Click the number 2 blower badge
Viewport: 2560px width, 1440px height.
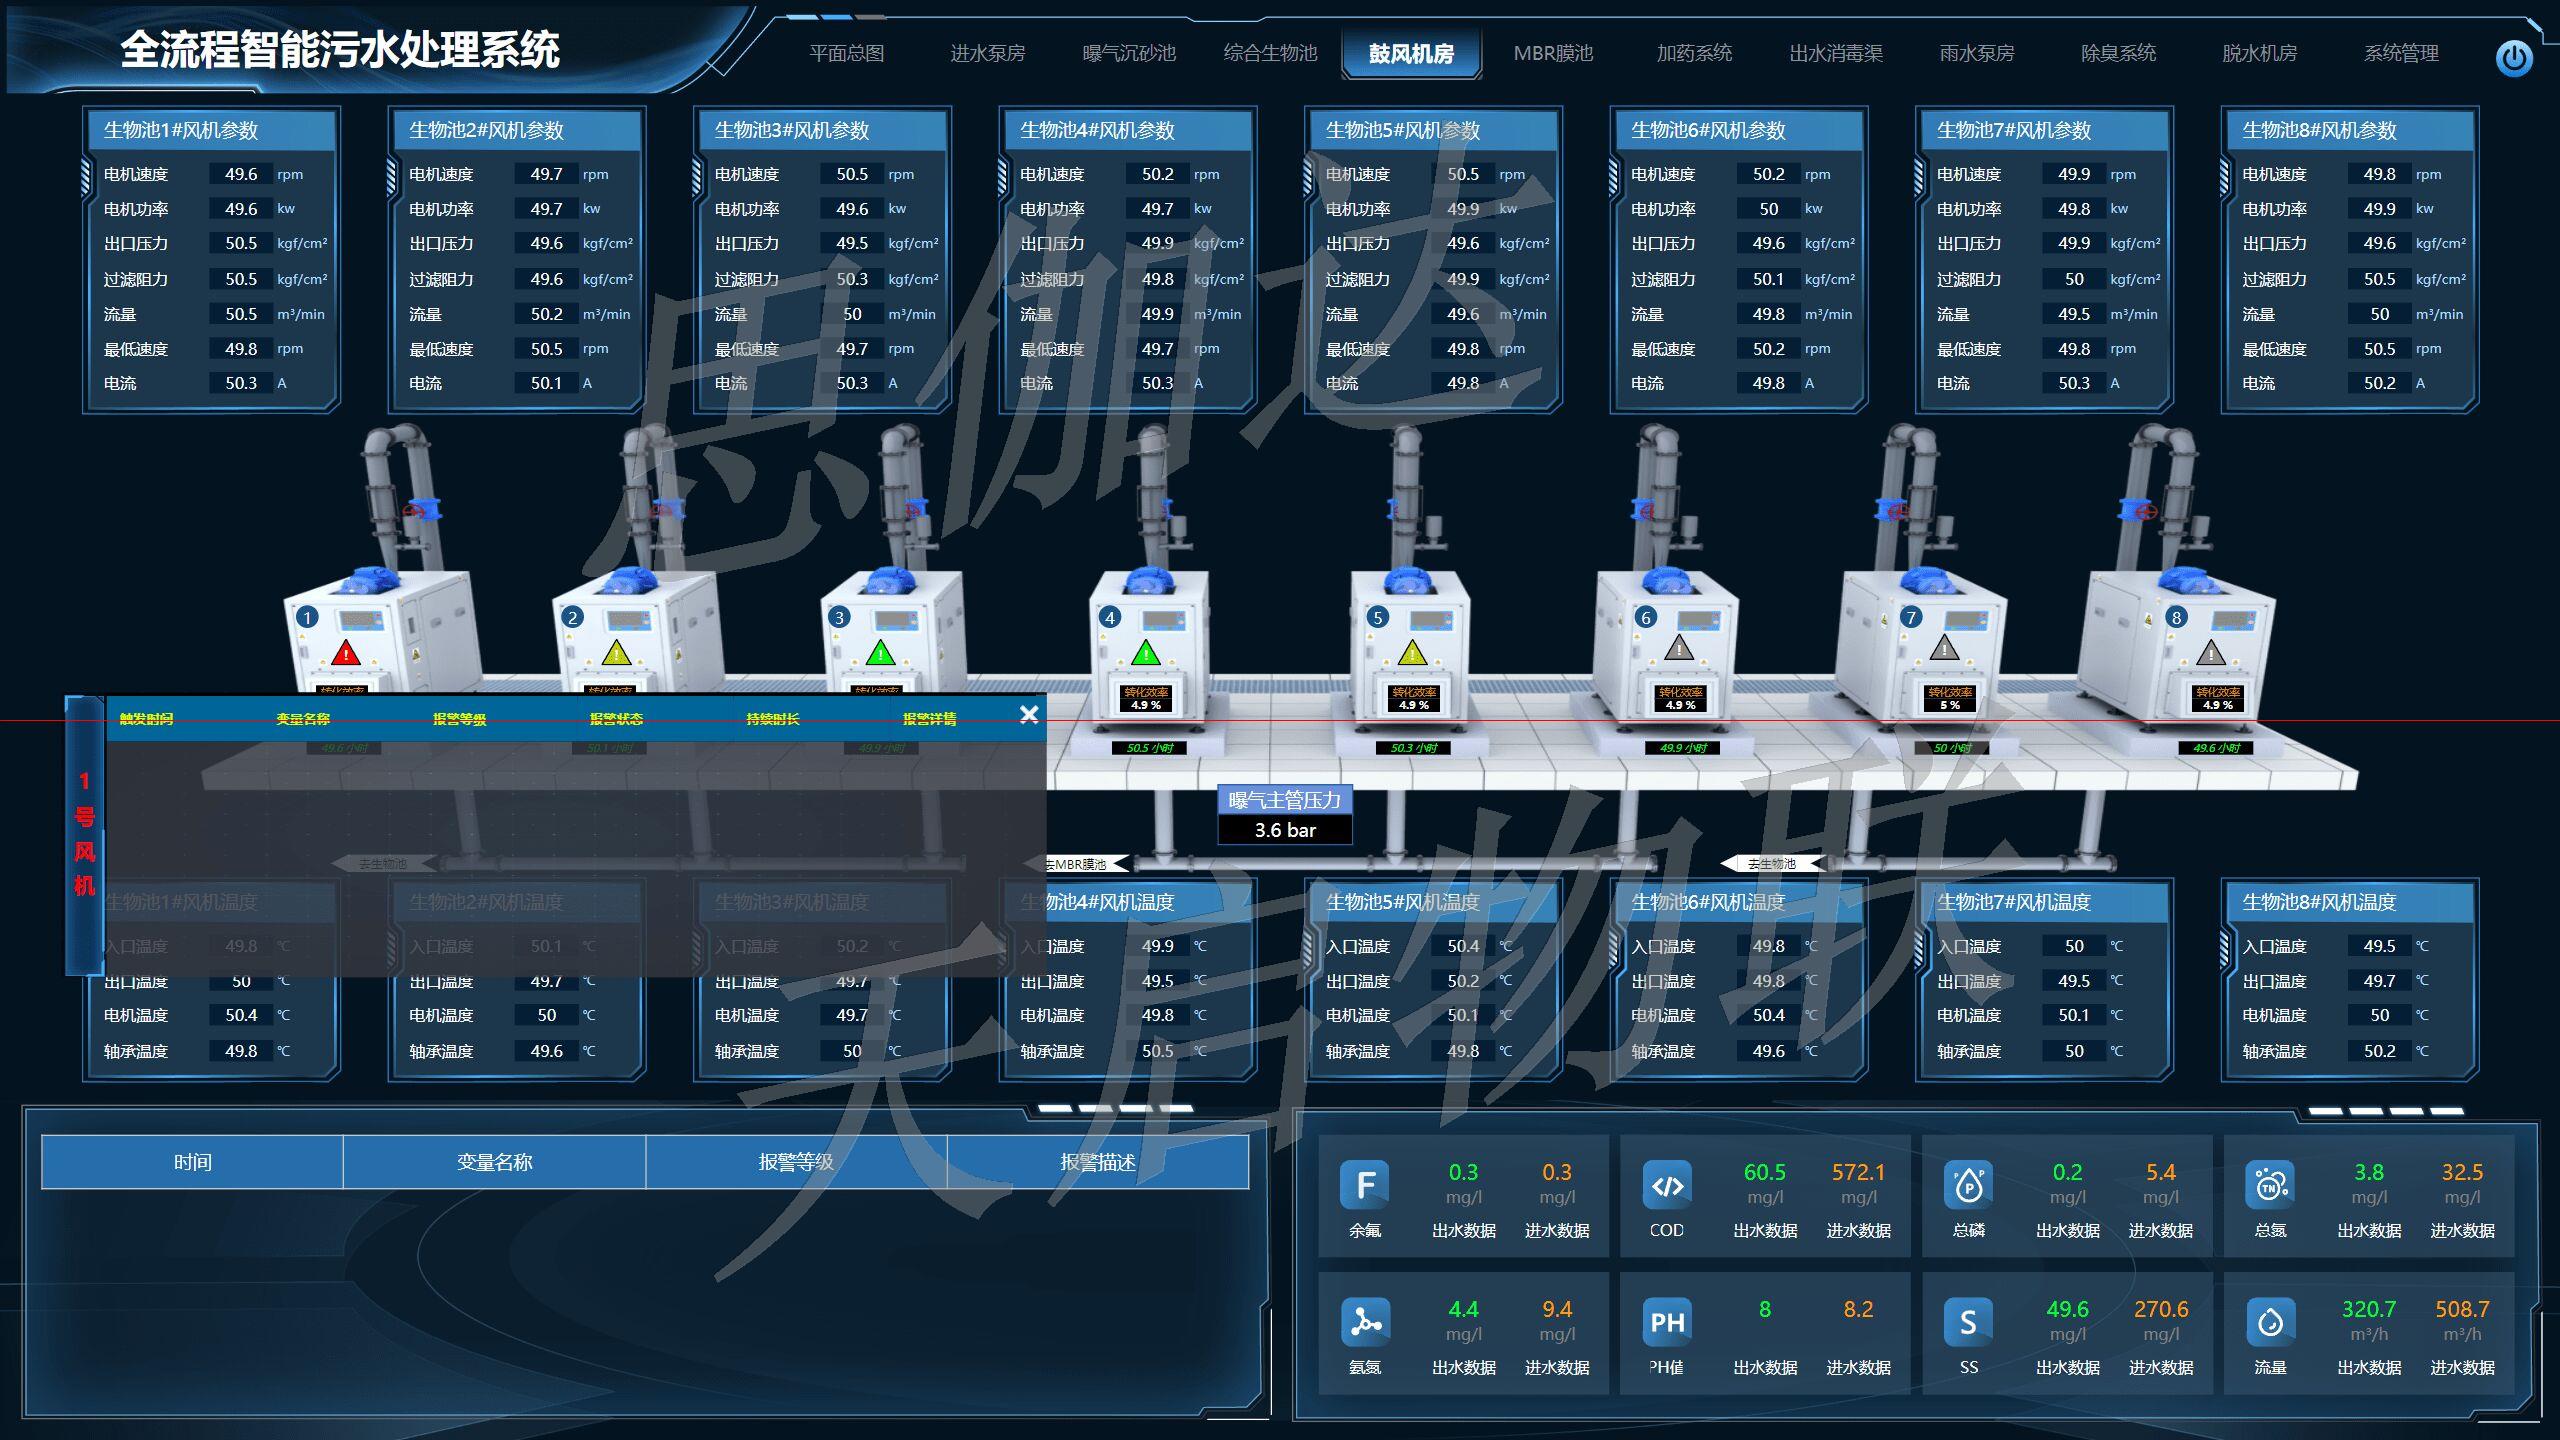tap(572, 617)
